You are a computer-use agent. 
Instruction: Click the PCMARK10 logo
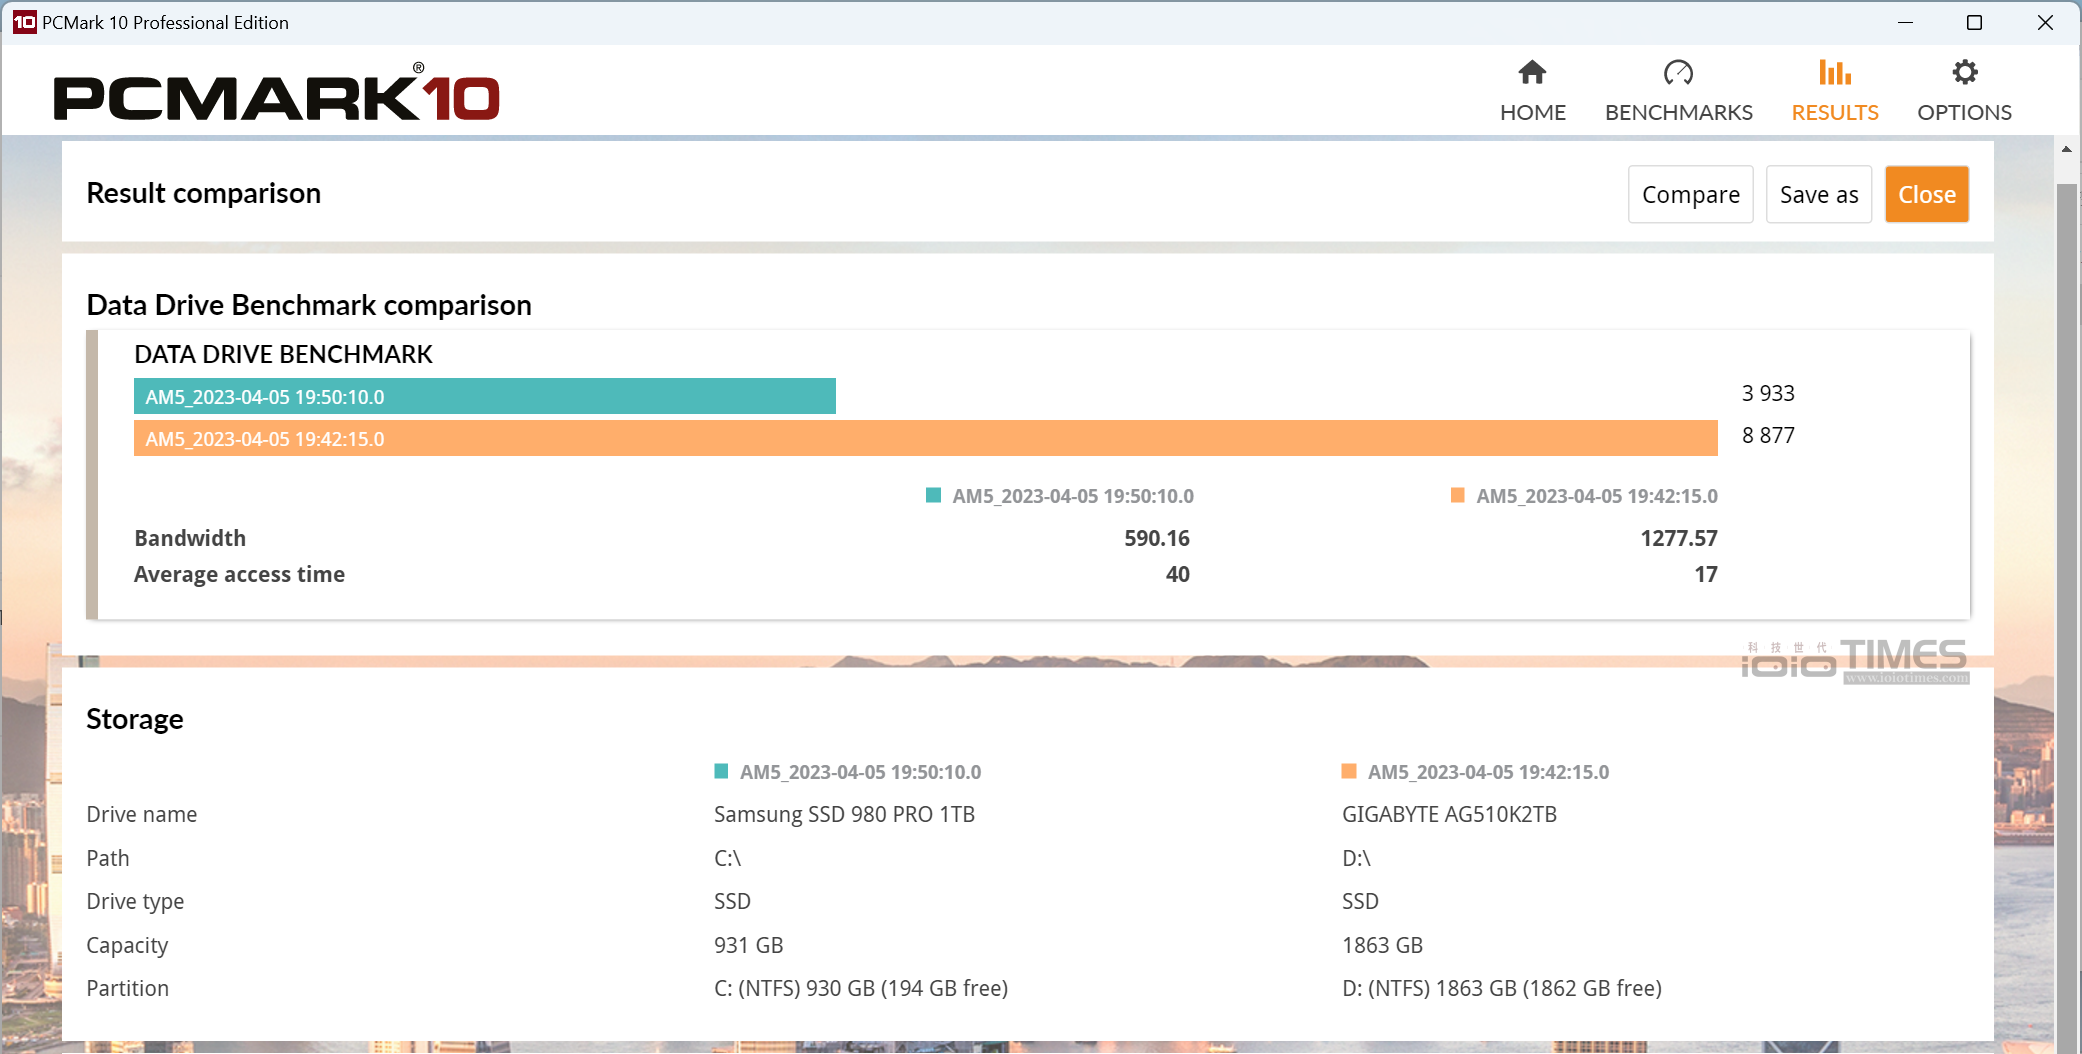(x=276, y=93)
